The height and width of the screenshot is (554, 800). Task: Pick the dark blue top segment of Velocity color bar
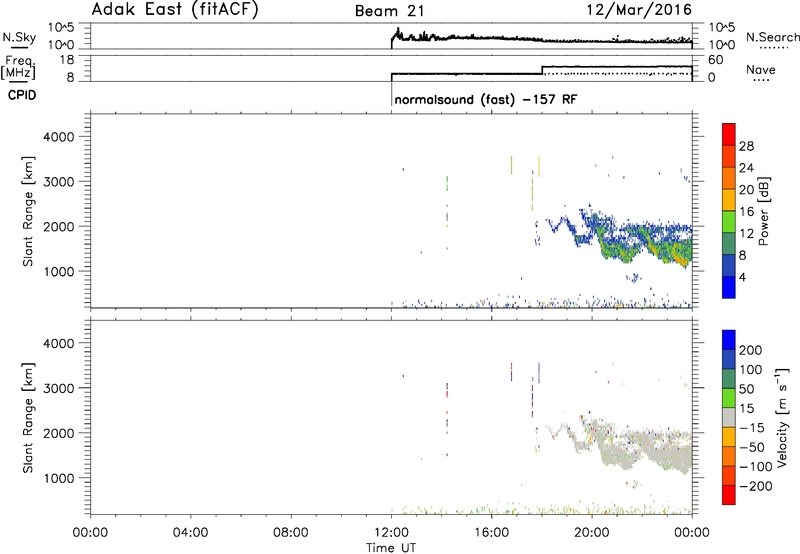pyautogui.click(x=729, y=340)
